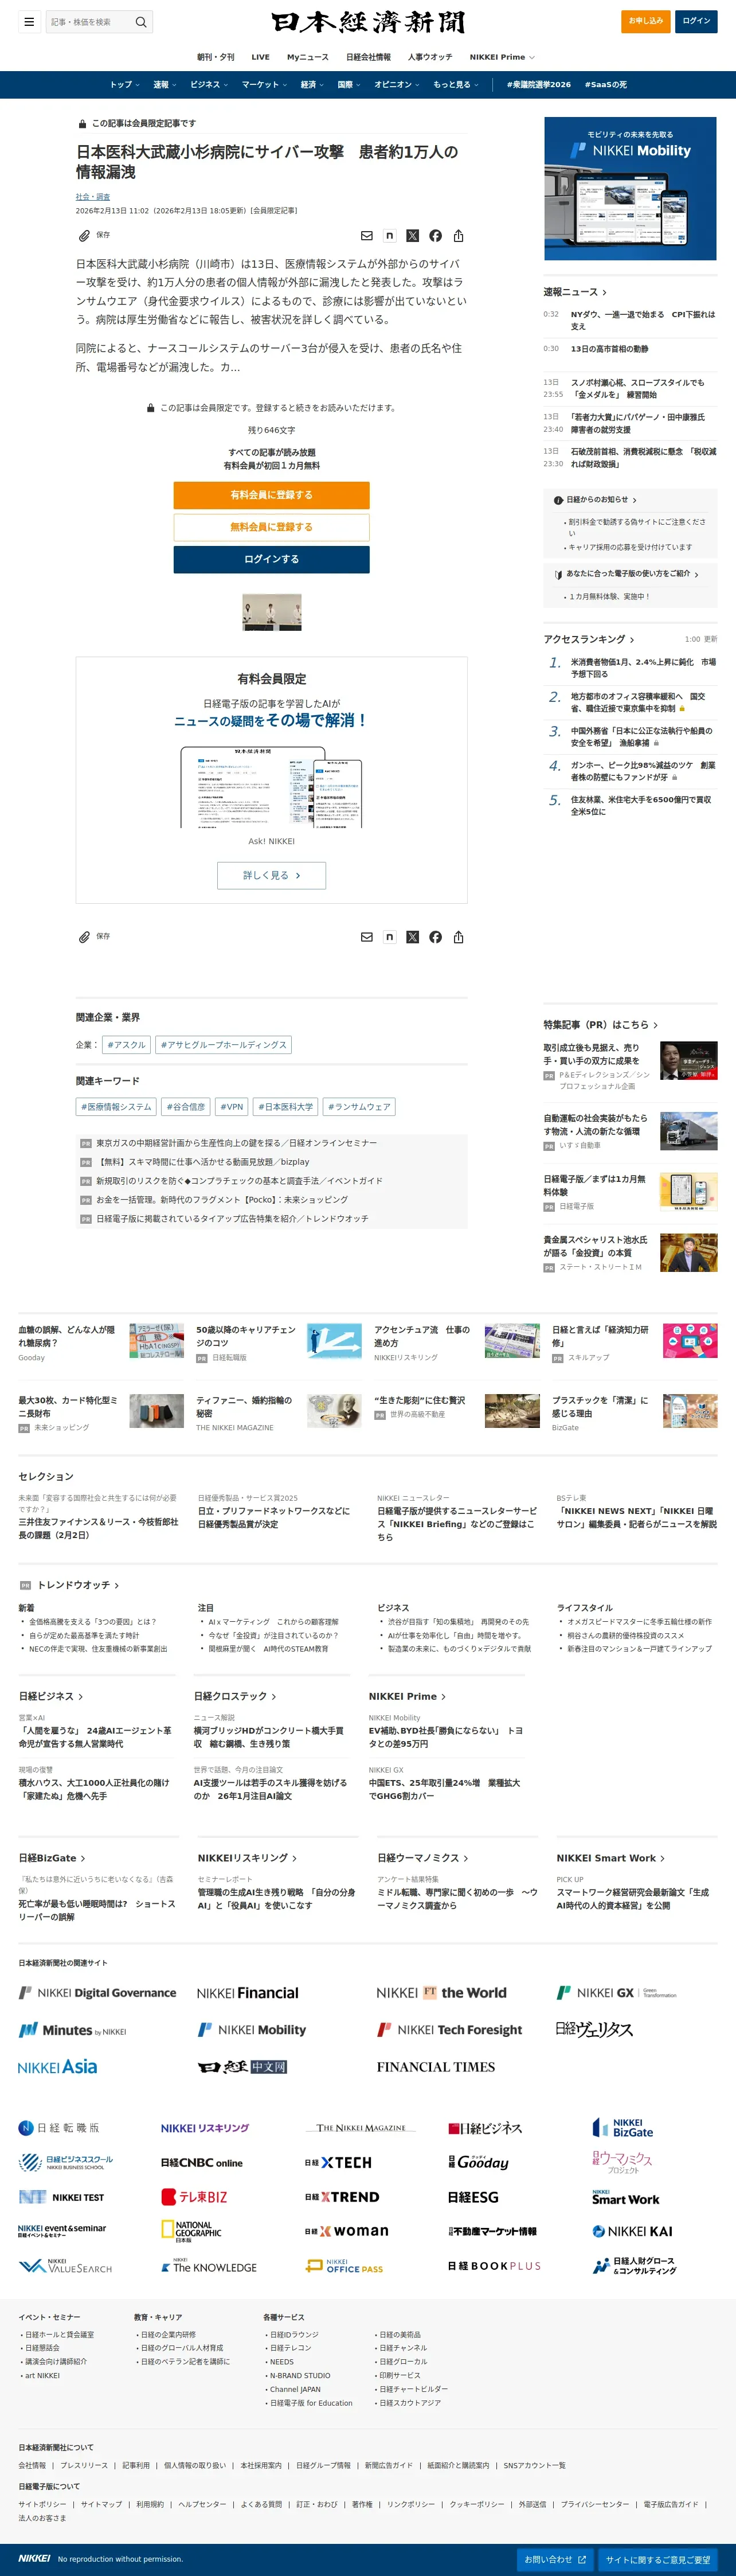Click the #ランサムウエア keyword tag
Viewport: 736px width, 2576px height.
pos(359,1107)
